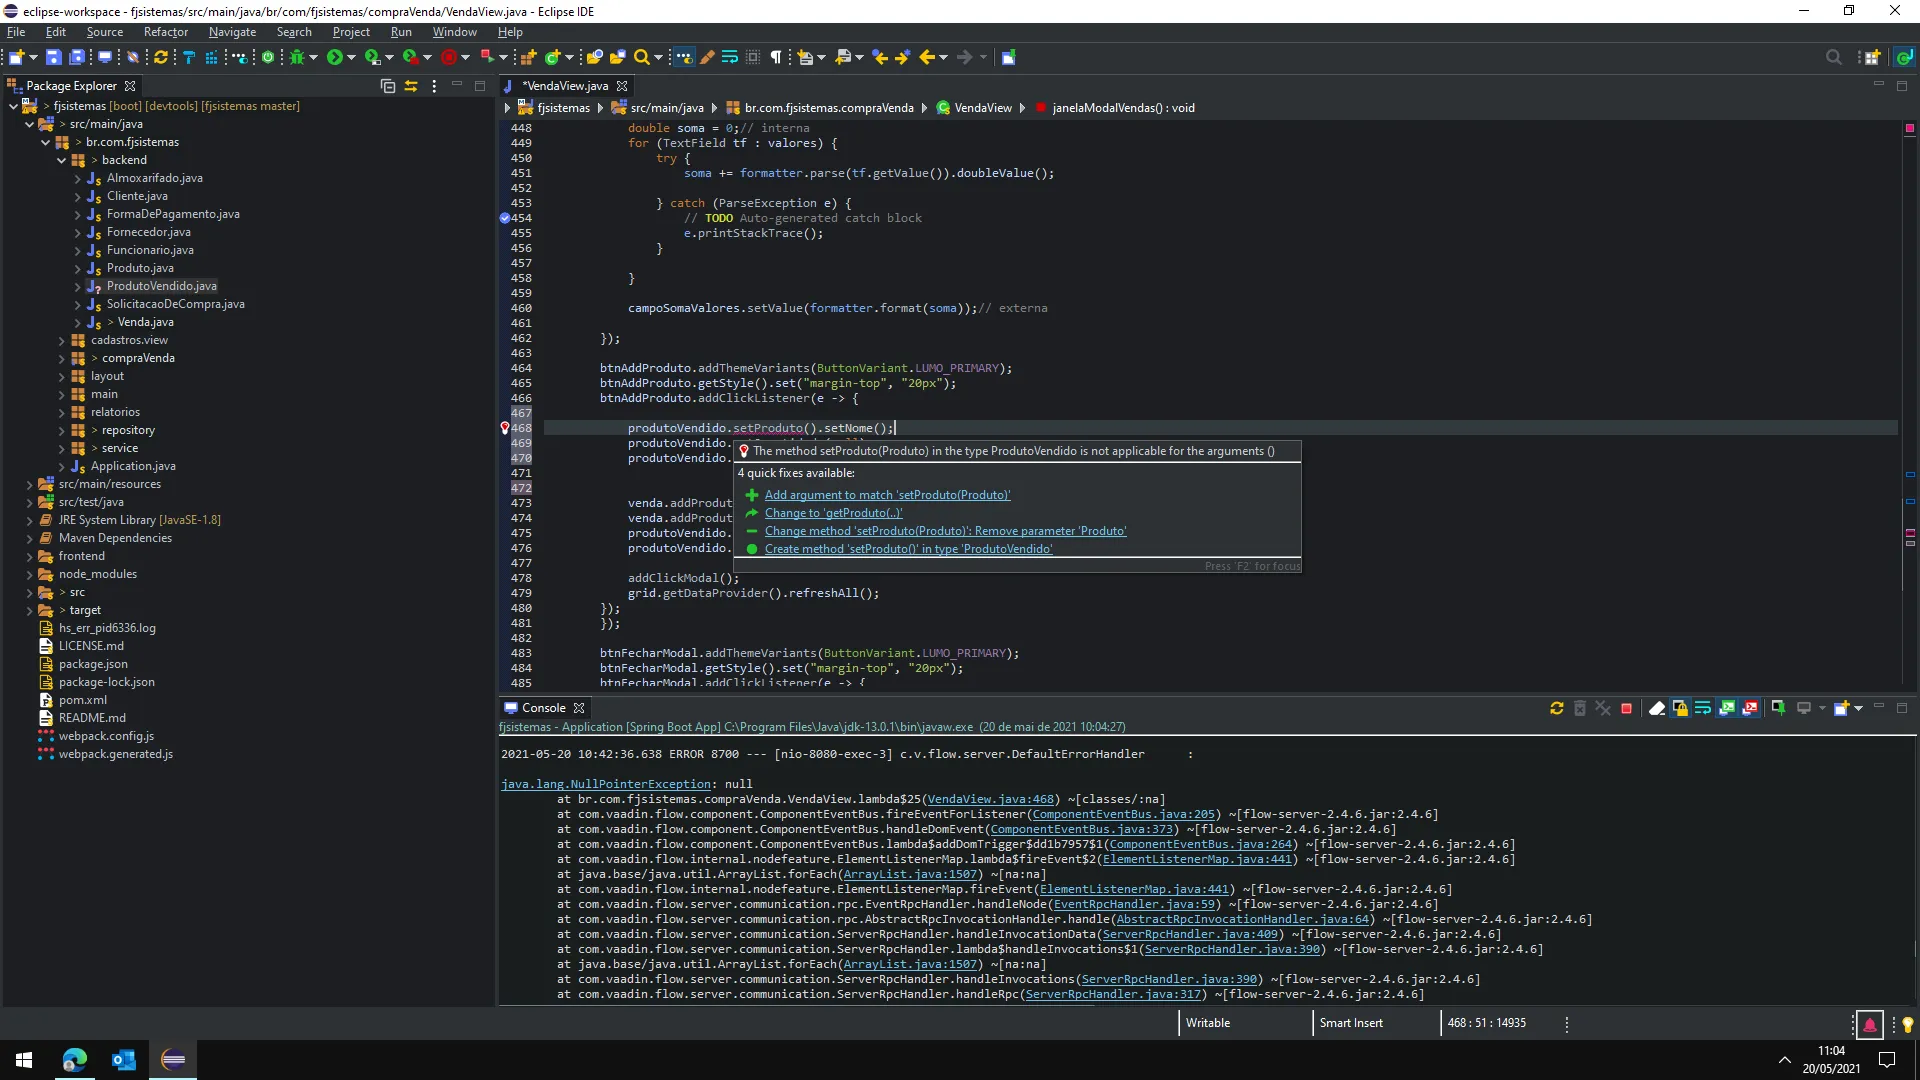Screen dimensions: 1920x1080
Task: Open java.lang.NullPointerException link in Console
Action: click(605, 784)
